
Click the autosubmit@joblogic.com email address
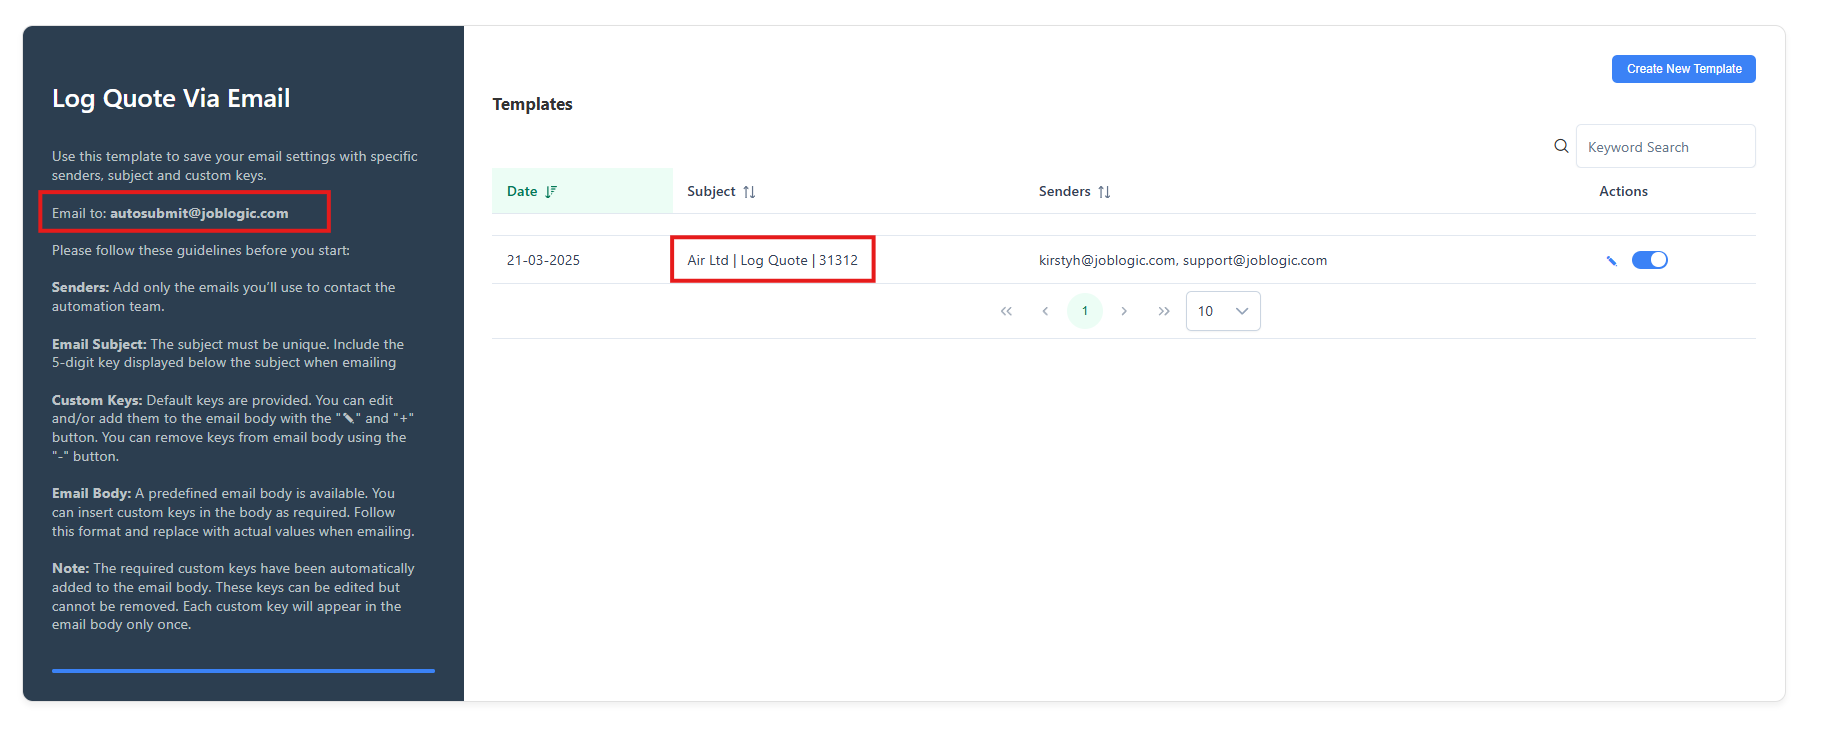click(x=199, y=213)
